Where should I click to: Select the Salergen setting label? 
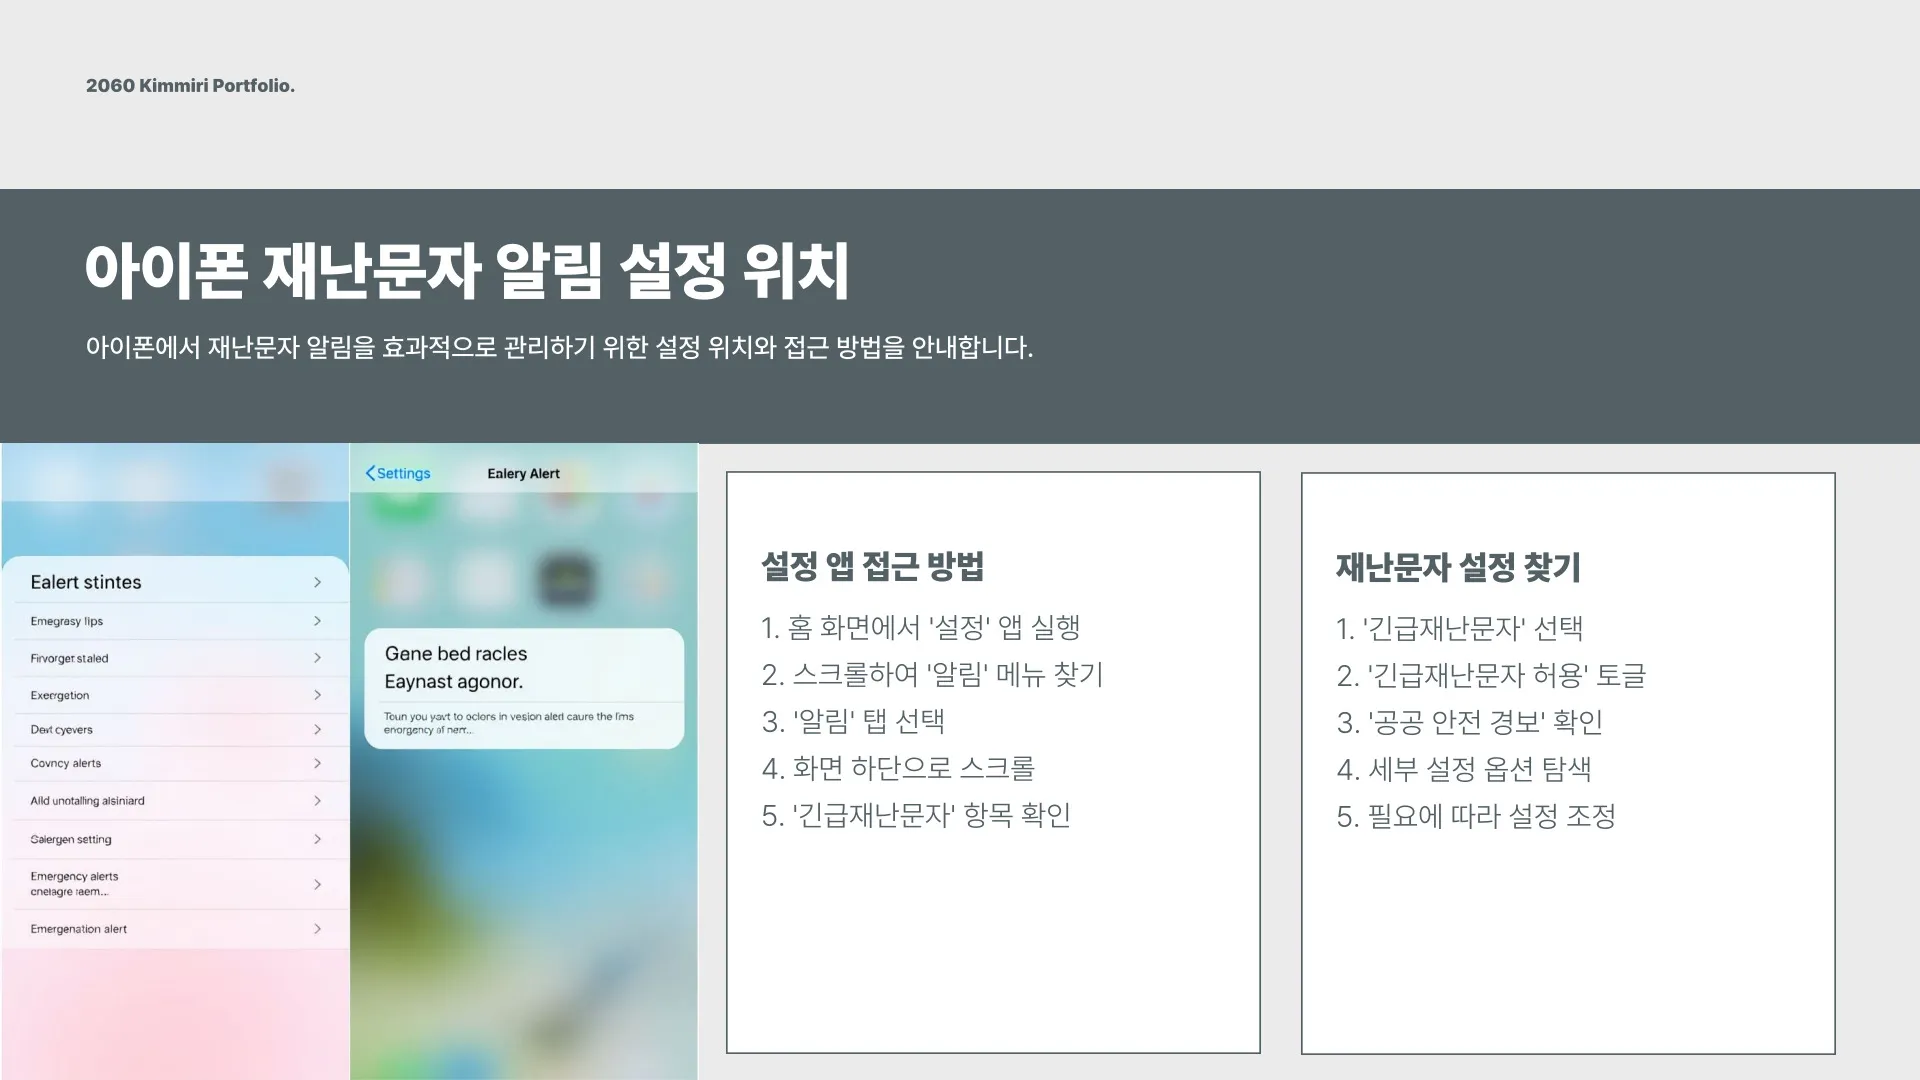click(x=70, y=839)
